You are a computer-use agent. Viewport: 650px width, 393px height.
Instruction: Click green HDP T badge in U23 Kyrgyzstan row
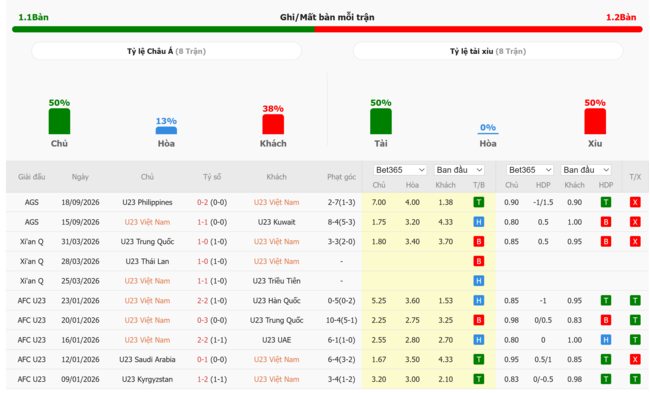coord(606,379)
